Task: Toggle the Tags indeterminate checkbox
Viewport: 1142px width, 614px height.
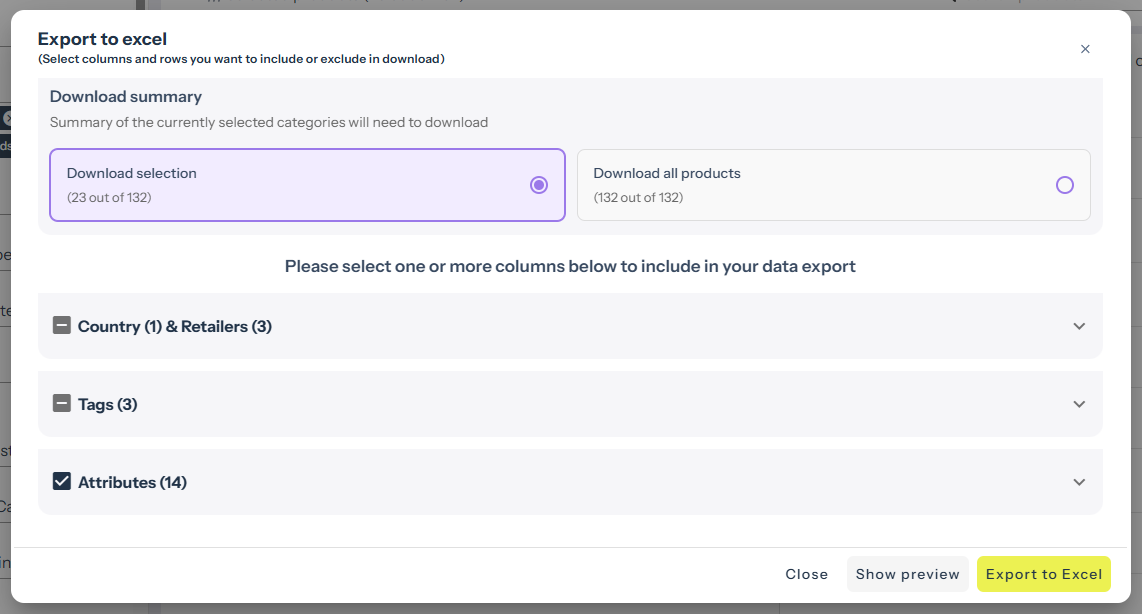Action: coord(62,404)
